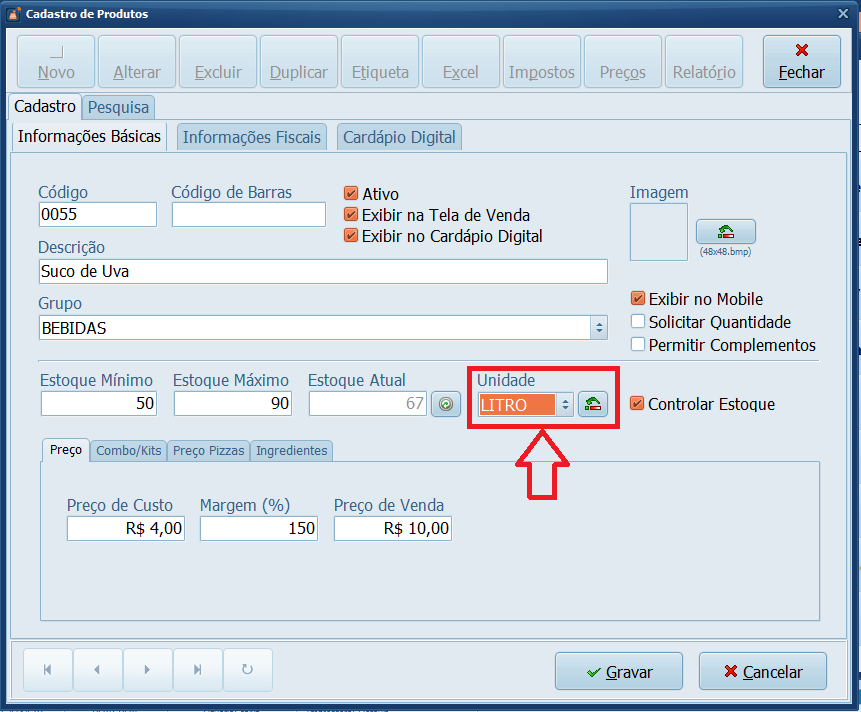Enable Permitir Complementos checkbox
The image size is (861, 712).
click(638, 345)
